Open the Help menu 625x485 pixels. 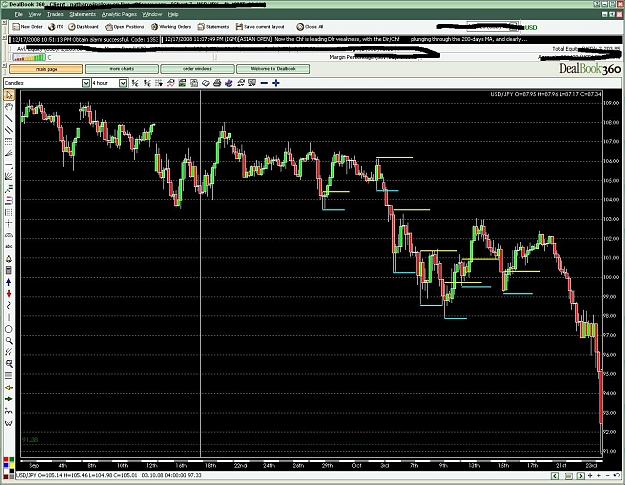pos(173,14)
